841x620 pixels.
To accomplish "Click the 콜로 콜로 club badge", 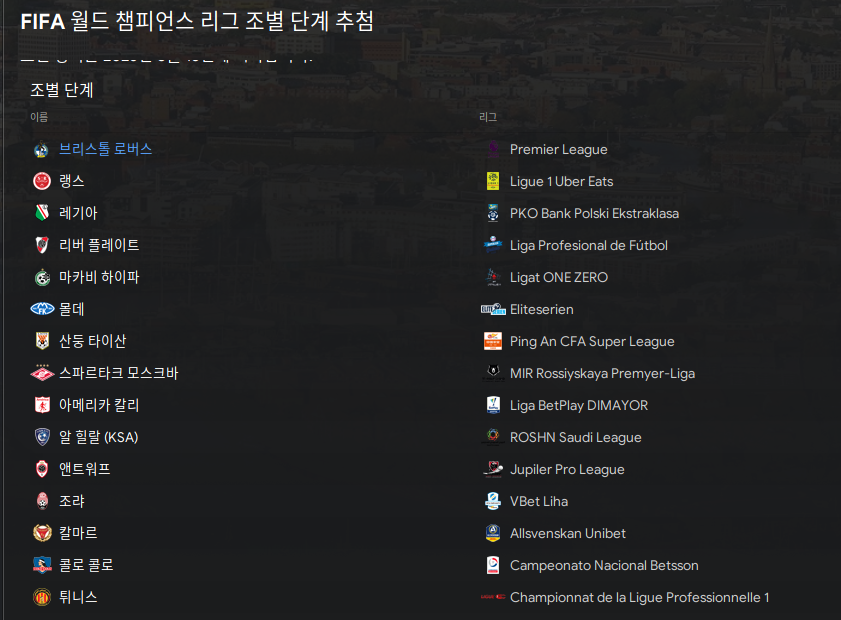I will (42, 565).
